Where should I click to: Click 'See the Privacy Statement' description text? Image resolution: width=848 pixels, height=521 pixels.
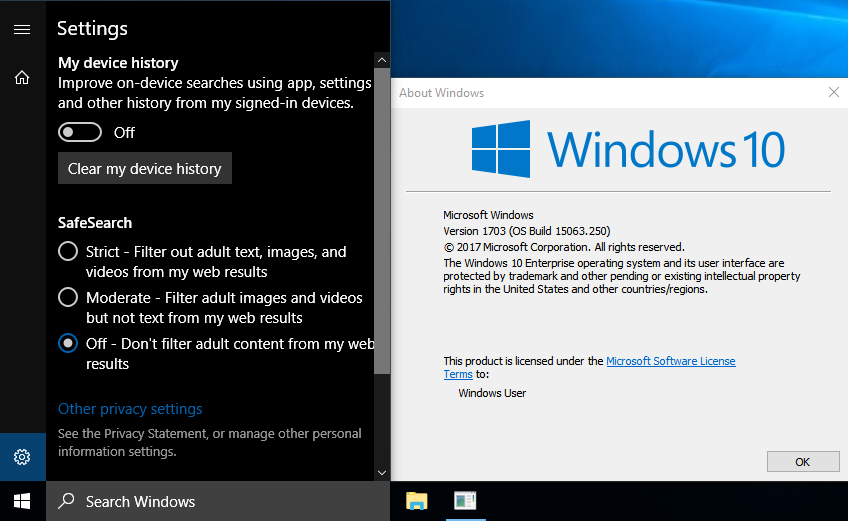[x=210, y=443]
